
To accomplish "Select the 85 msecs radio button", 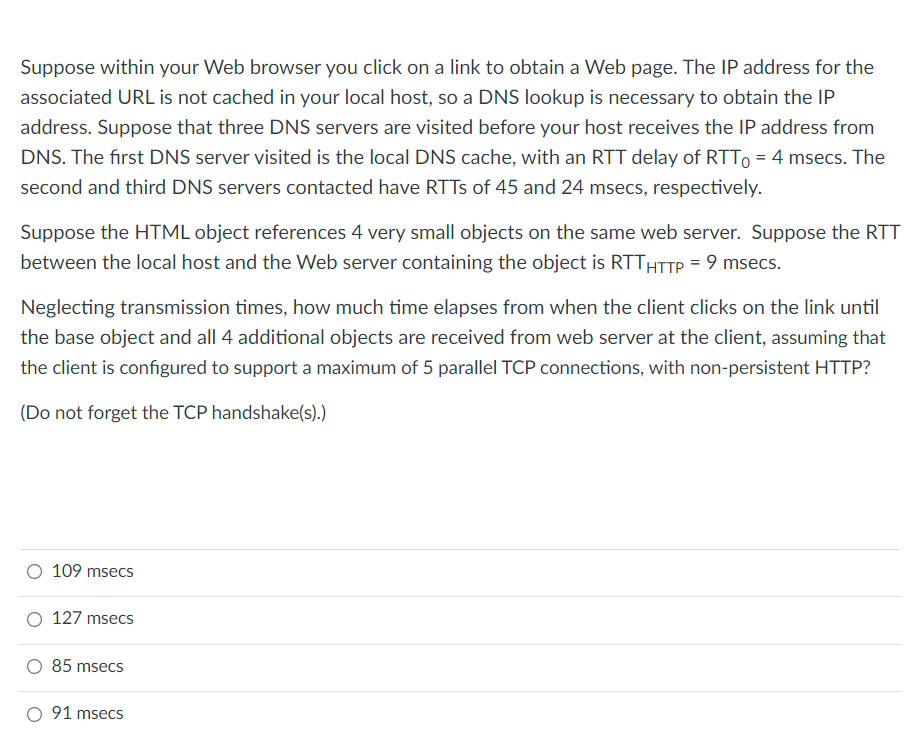I will pos(34,665).
